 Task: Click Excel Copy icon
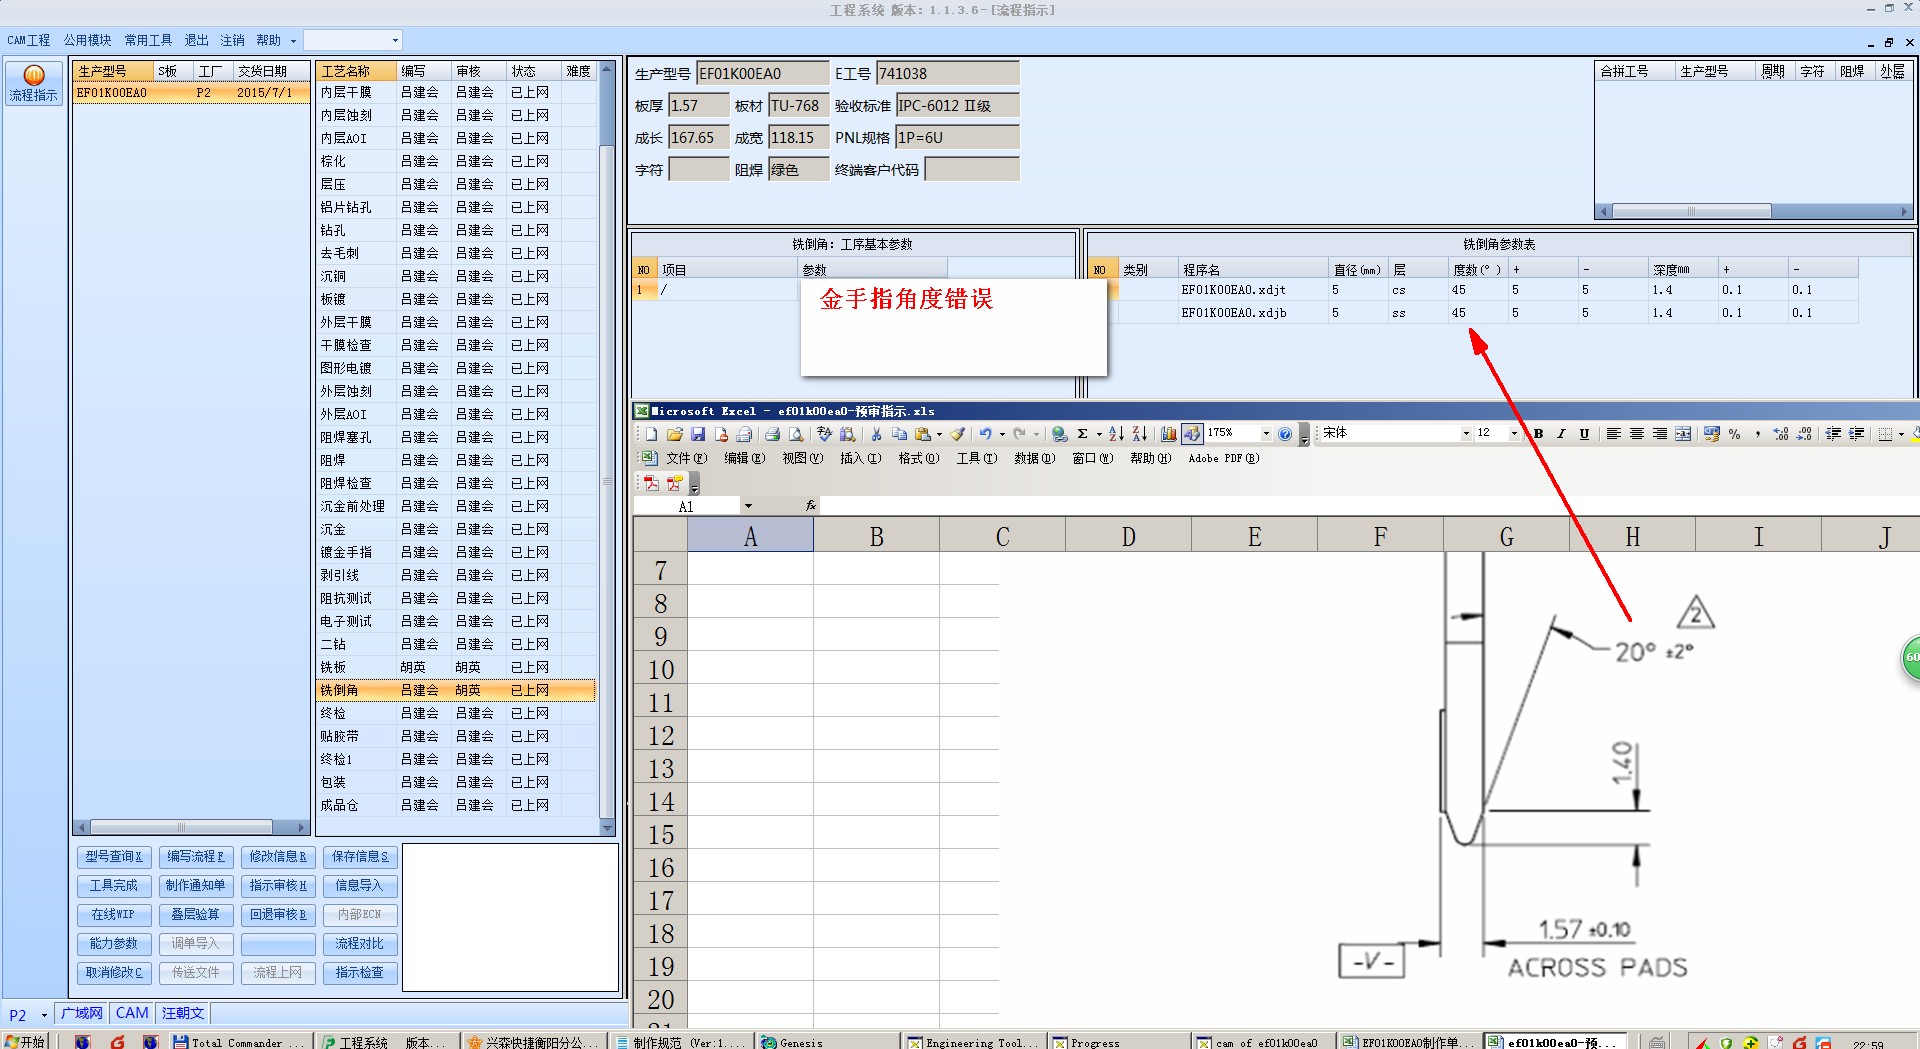pyautogui.click(x=899, y=434)
